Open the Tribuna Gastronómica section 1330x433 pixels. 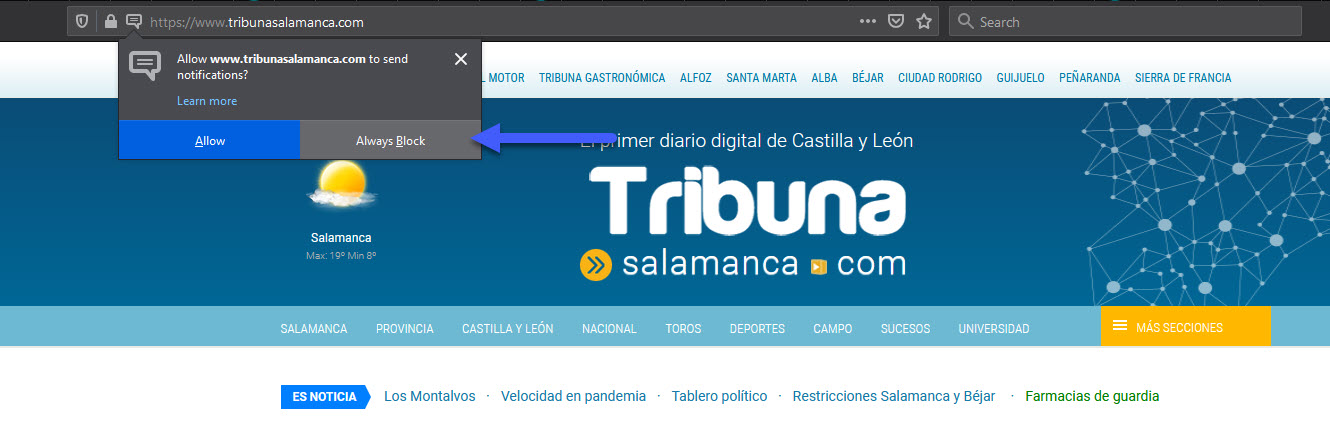tap(602, 78)
